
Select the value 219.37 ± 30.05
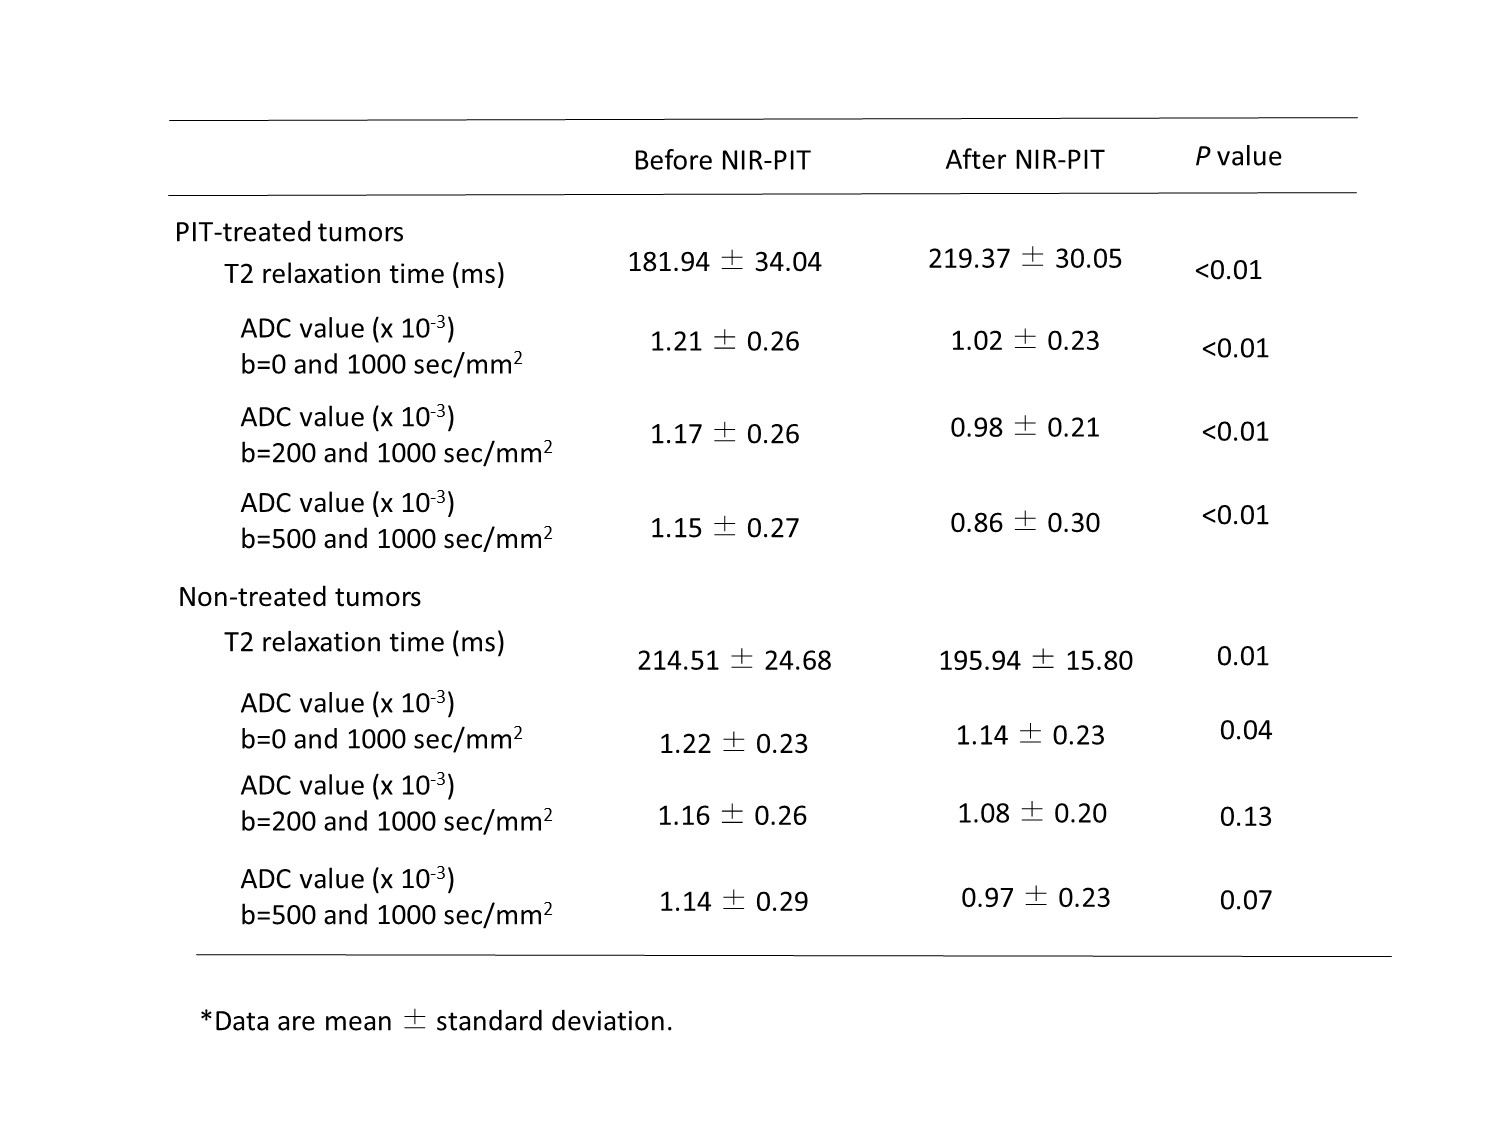[x=1025, y=259]
